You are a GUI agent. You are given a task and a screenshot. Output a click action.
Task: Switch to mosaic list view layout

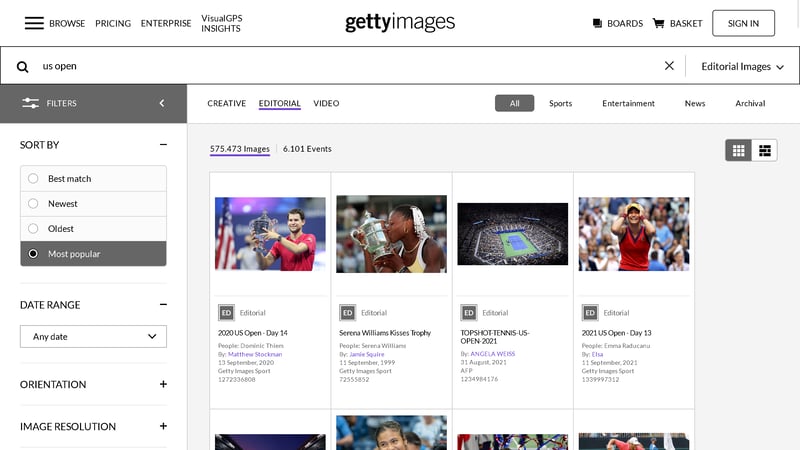765,150
